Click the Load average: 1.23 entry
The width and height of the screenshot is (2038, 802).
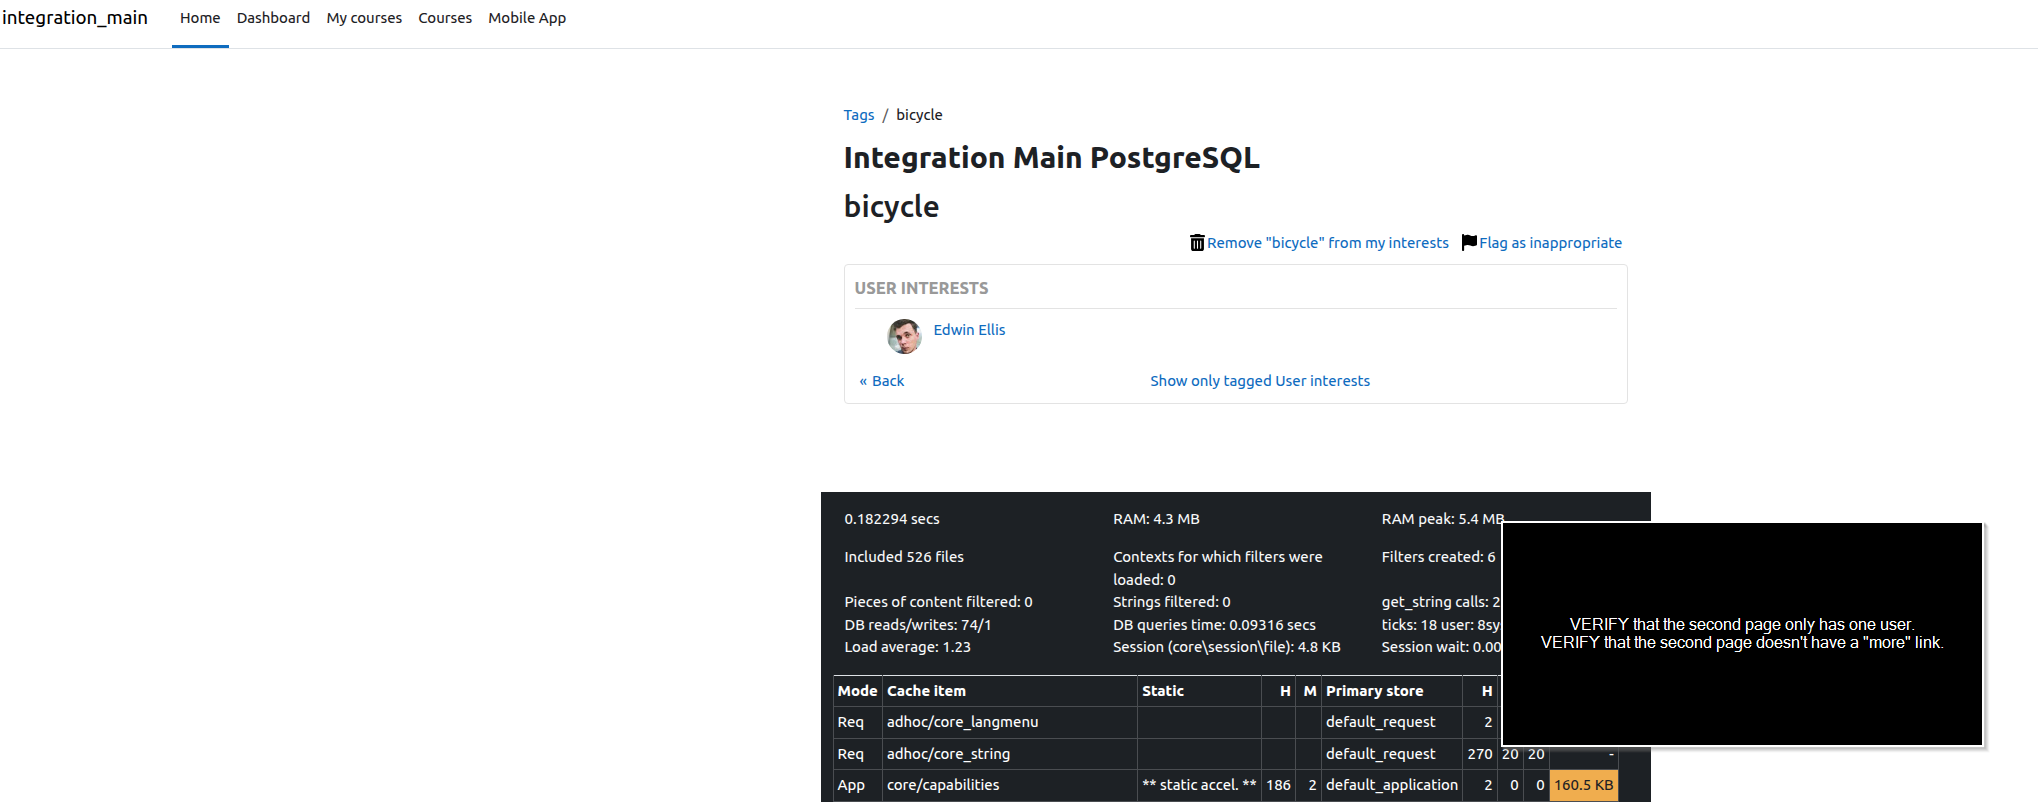point(907,647)
